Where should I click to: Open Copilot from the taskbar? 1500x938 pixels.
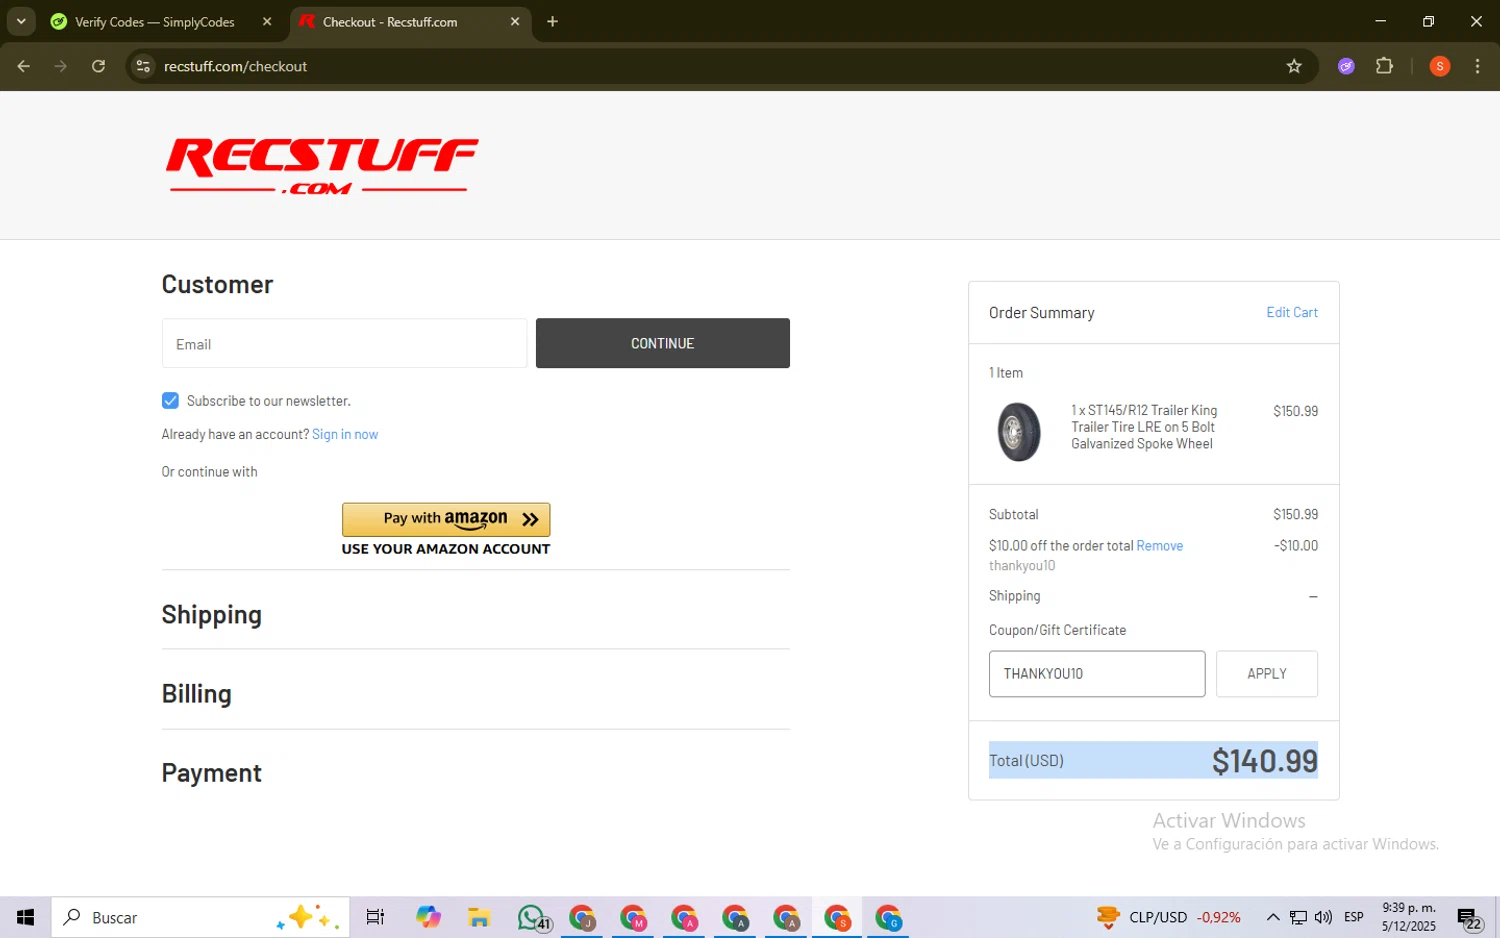click(x=428, y=917)
